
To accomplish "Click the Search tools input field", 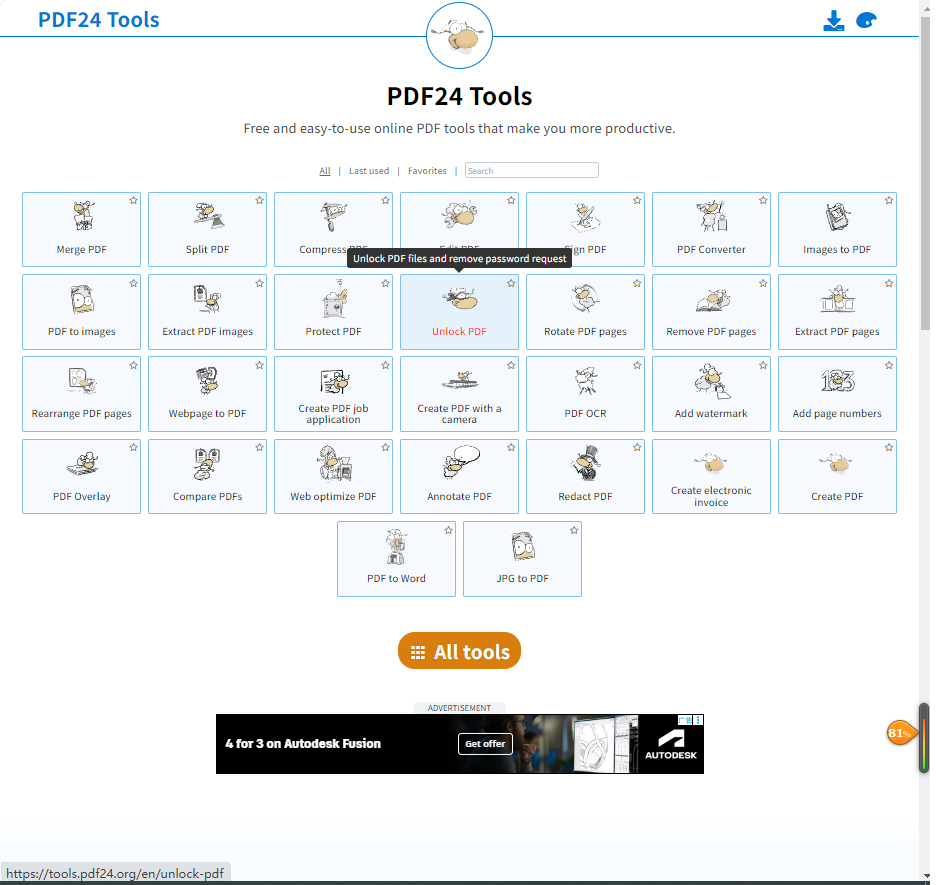I will pos(532,171).
